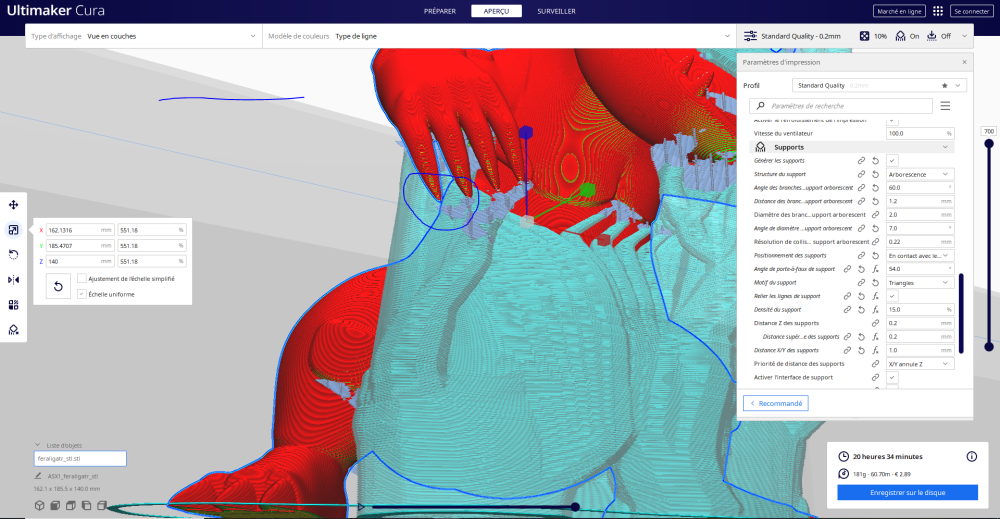1000x519 pixels.
Task: Reset the Structure du support setting
Action: (876, 174)
